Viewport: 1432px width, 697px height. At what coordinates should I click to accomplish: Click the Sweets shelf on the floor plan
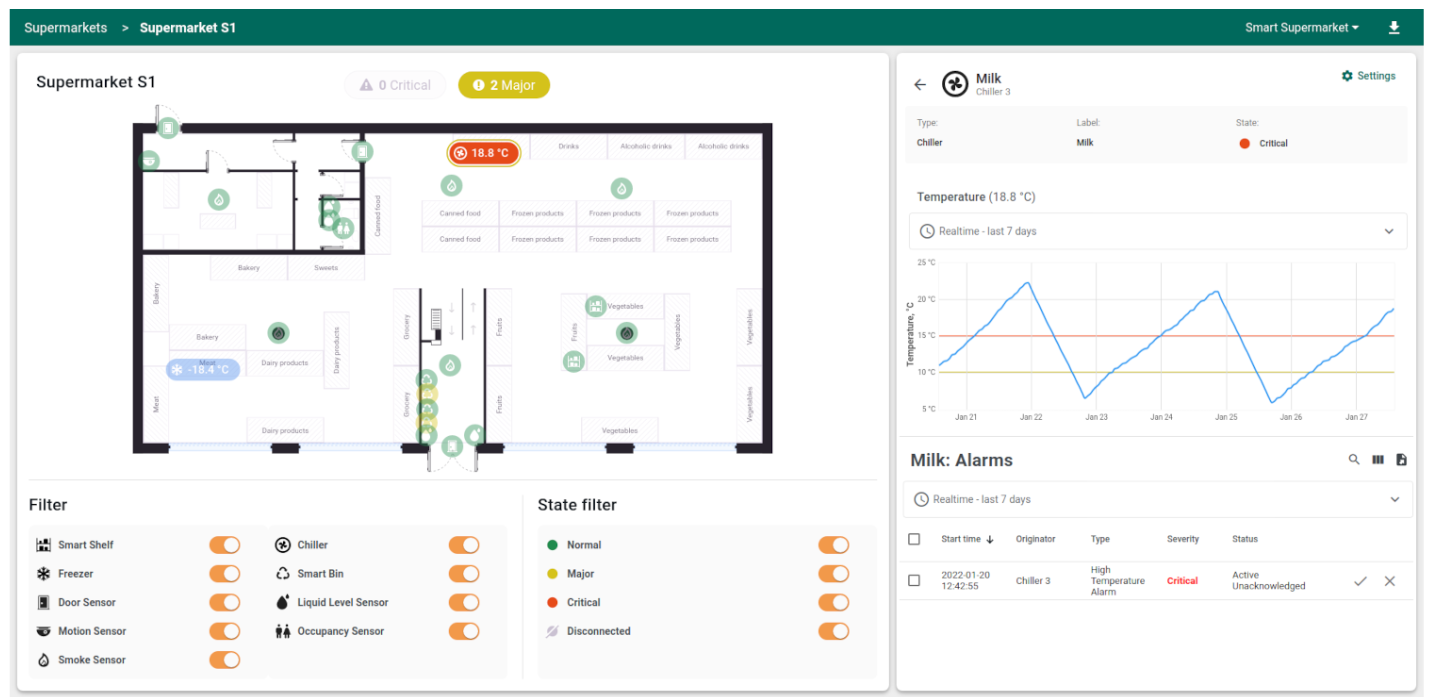pos(326,268)
